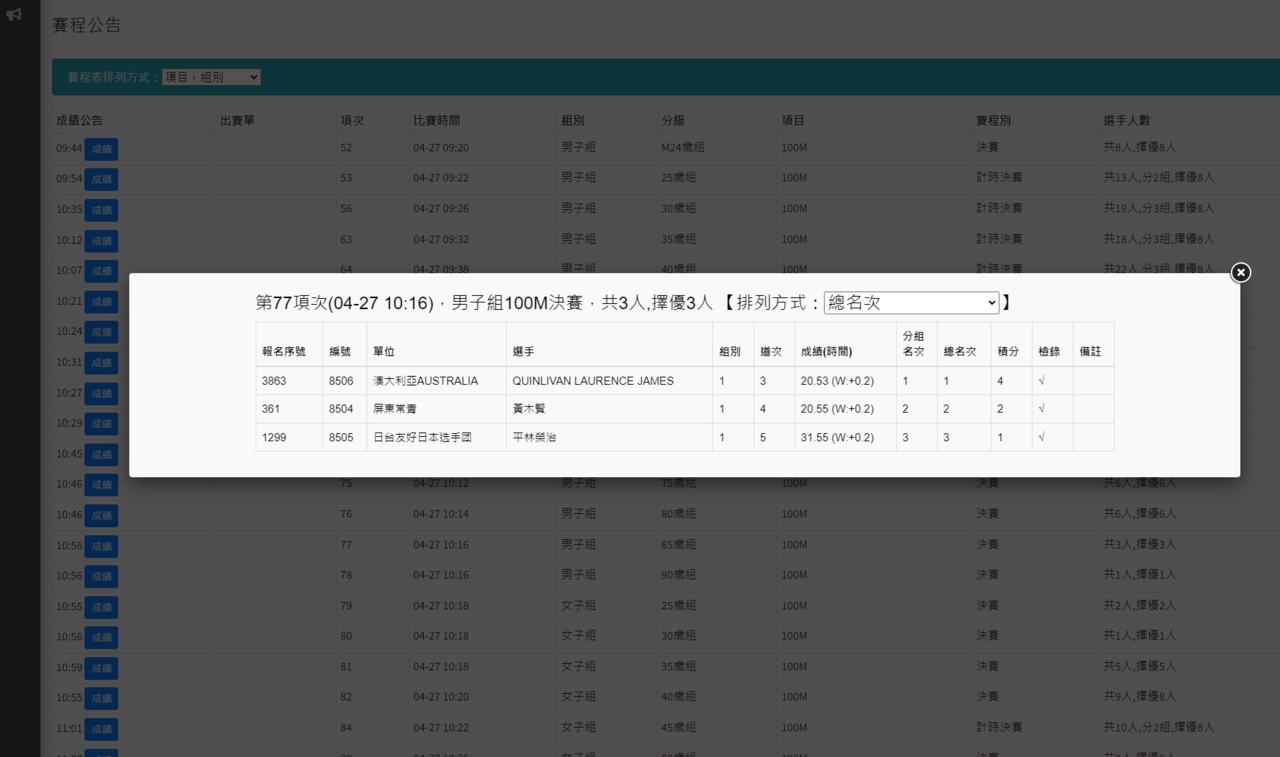Click the 報名序號 column header

(x=284, y=352)
